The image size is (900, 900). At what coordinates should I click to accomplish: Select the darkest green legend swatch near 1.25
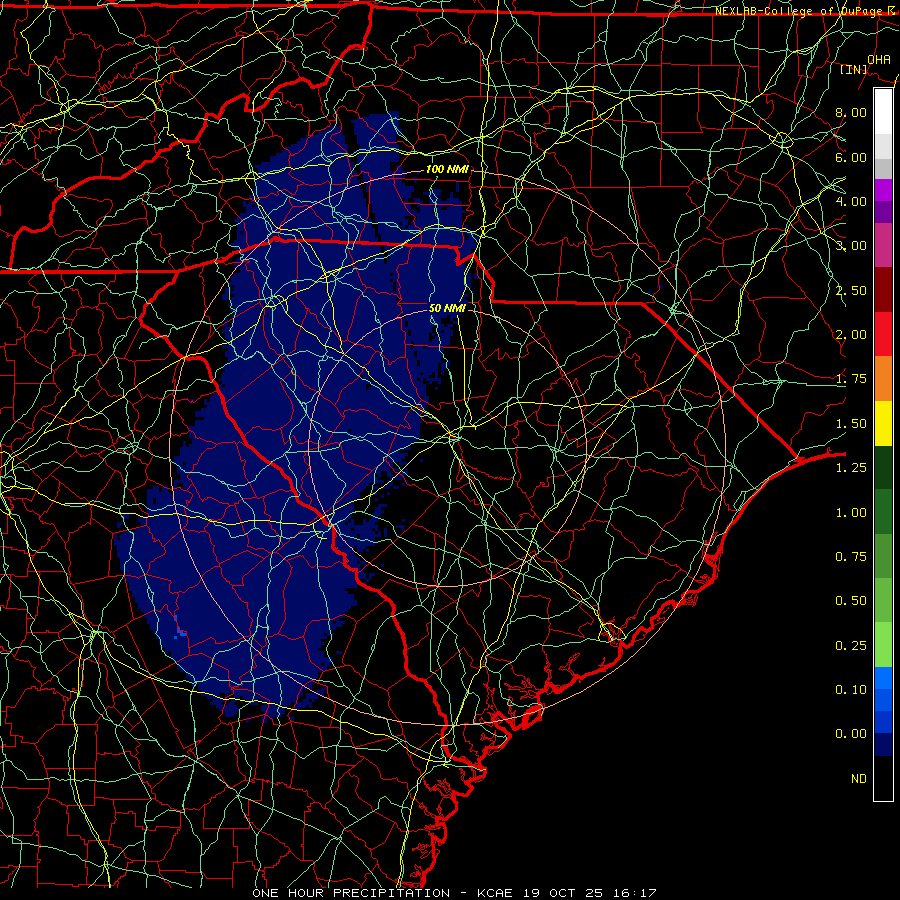(x=883, y=467)
